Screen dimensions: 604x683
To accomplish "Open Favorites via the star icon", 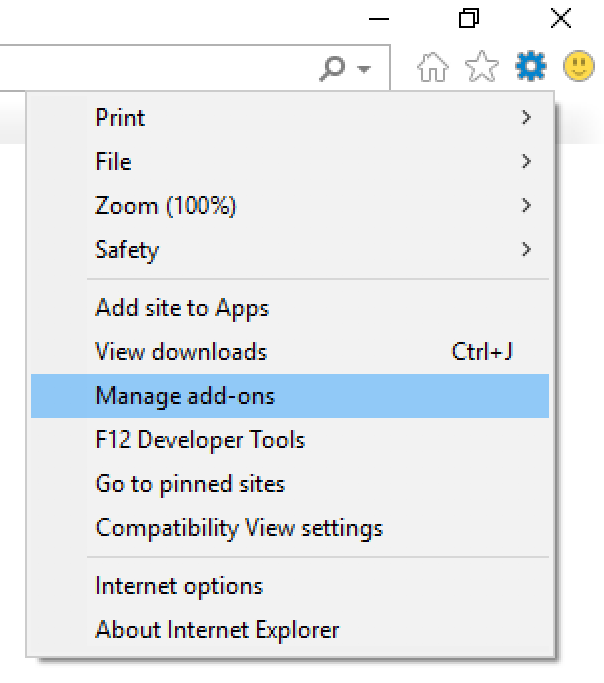I will (x=482, y=67).
